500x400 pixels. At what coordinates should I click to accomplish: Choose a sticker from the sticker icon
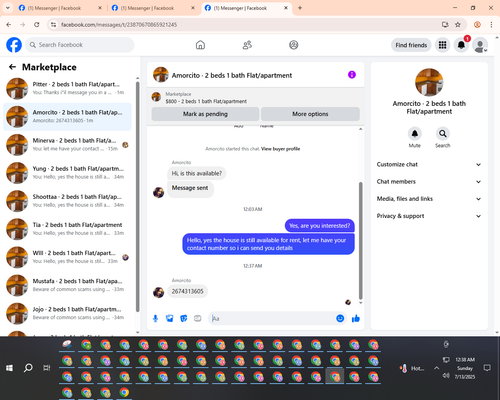pyautogui.click(x=184, y=319)
